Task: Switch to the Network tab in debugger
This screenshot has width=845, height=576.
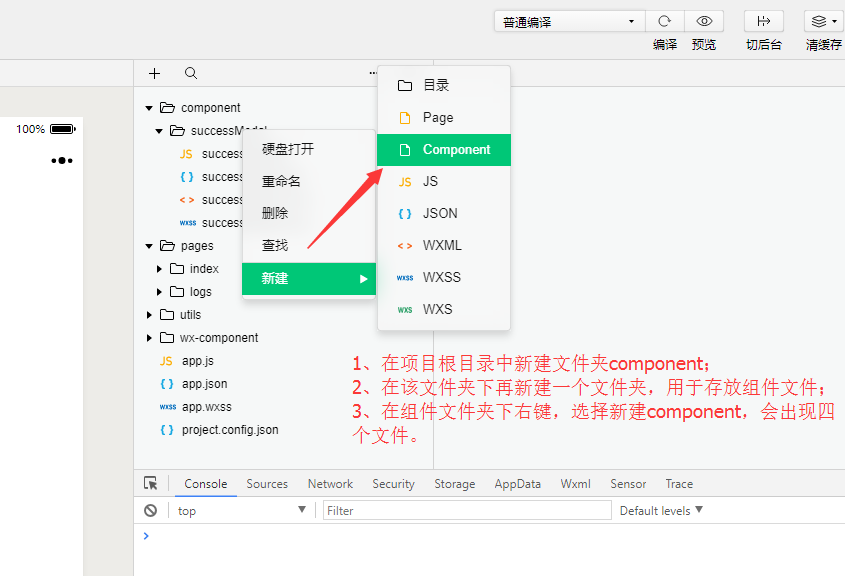Action: click(330, 483)
